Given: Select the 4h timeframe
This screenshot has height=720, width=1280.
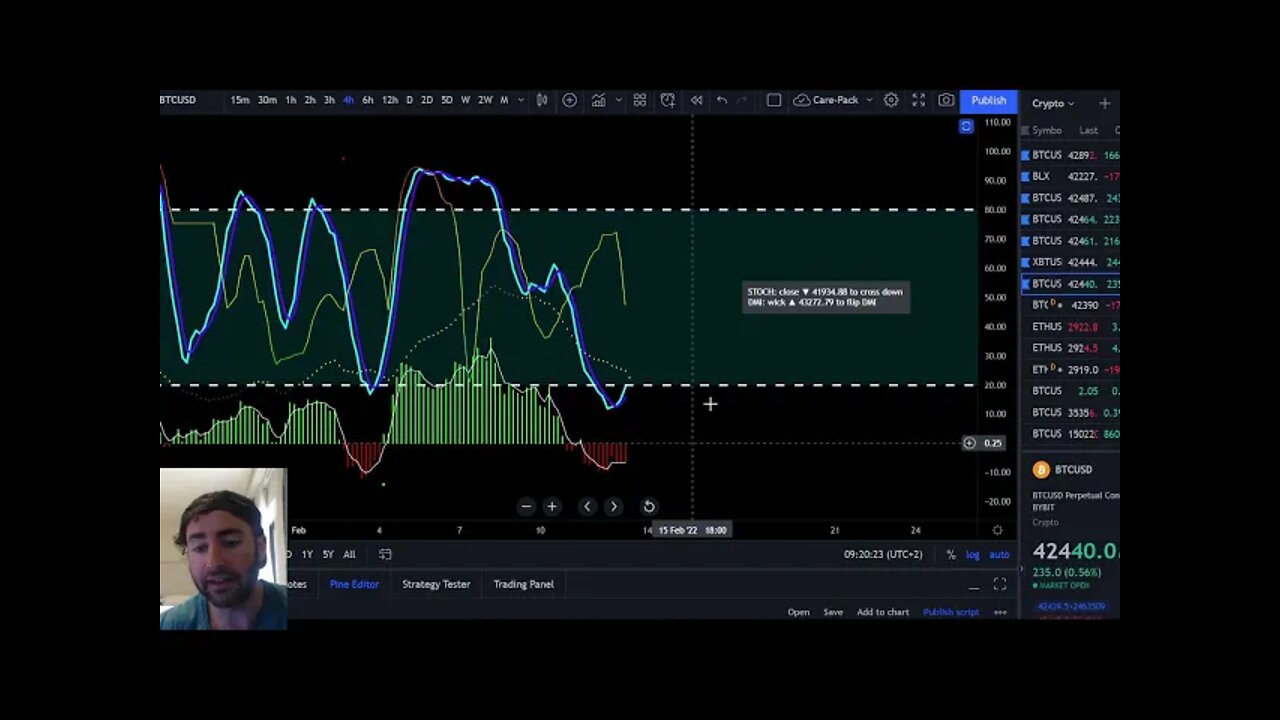Looking at the screenshot, I should point(348,100).
